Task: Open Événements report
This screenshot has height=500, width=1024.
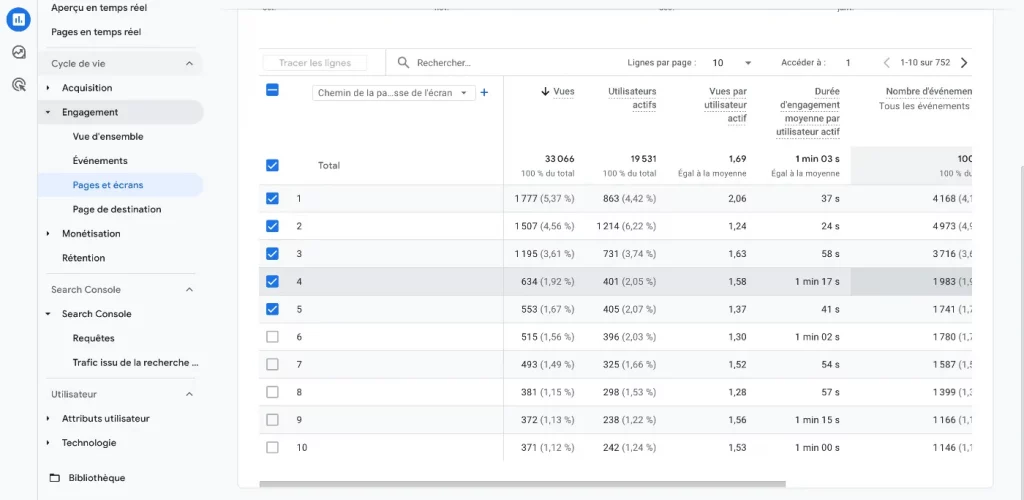Action: coord(100,161)
